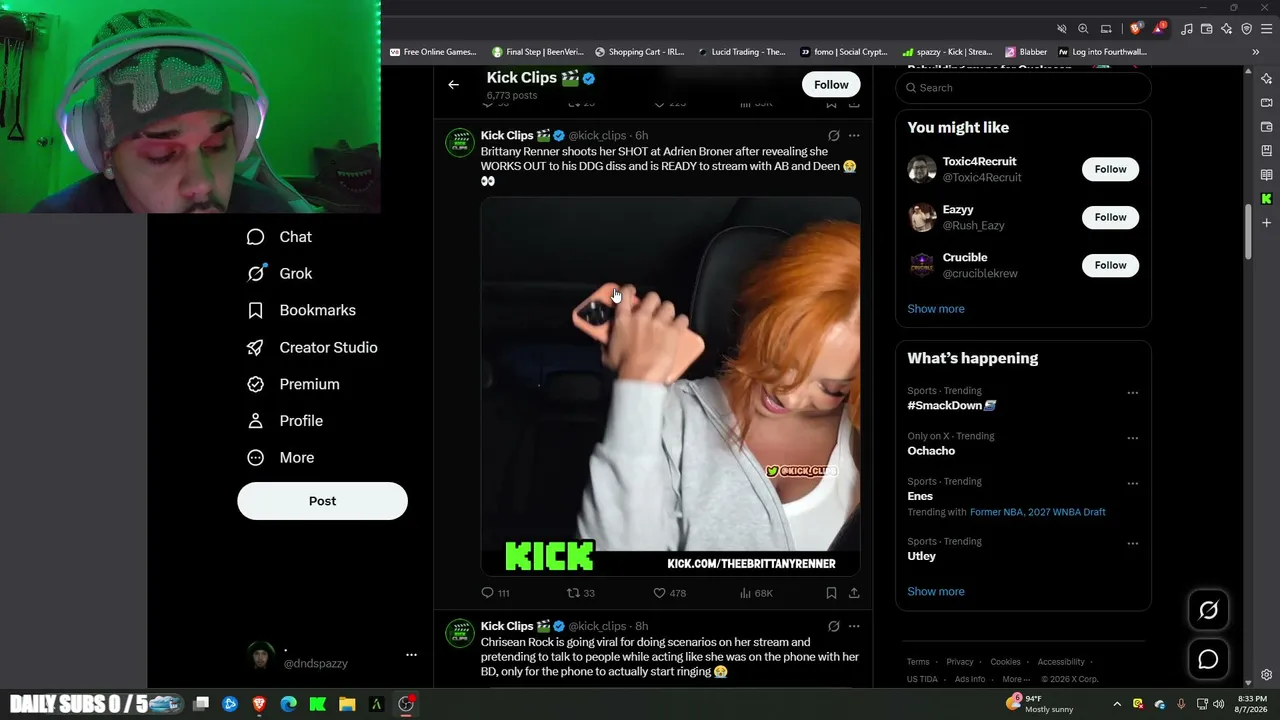Image resolution: width=1280 pixels, height=720 pixels.
Task: Click the X search field
Action: click(x=1023, y=88)
